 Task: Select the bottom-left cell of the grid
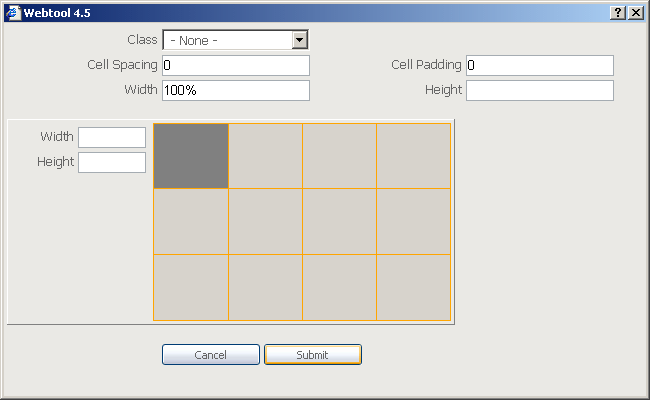pos(190,287)
